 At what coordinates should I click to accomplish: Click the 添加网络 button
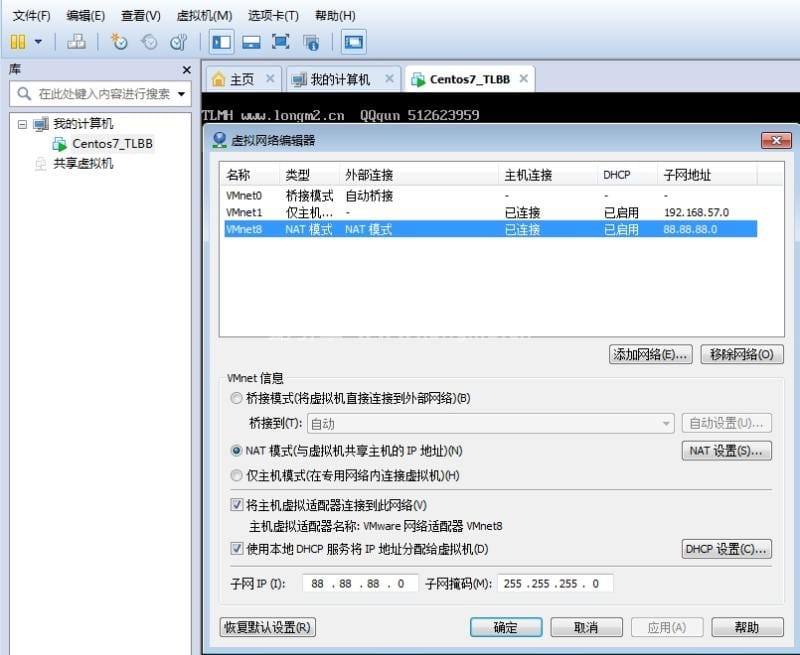[x=650, y=354]
